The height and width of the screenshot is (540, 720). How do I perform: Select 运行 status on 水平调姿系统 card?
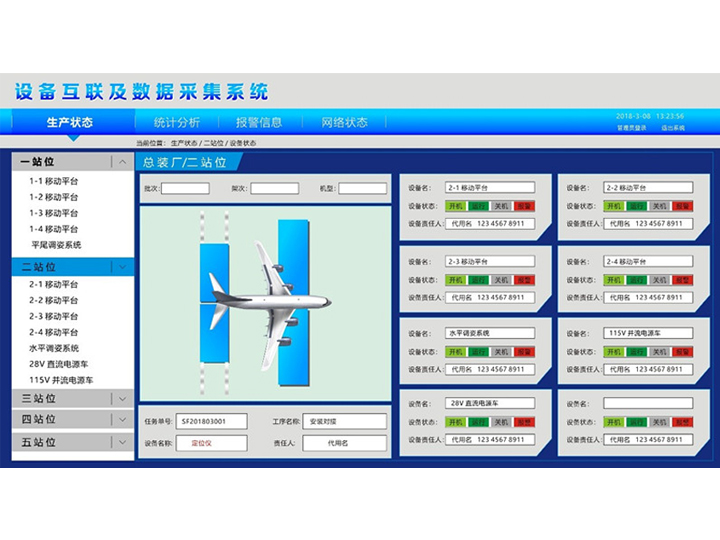tap(479, 352)
